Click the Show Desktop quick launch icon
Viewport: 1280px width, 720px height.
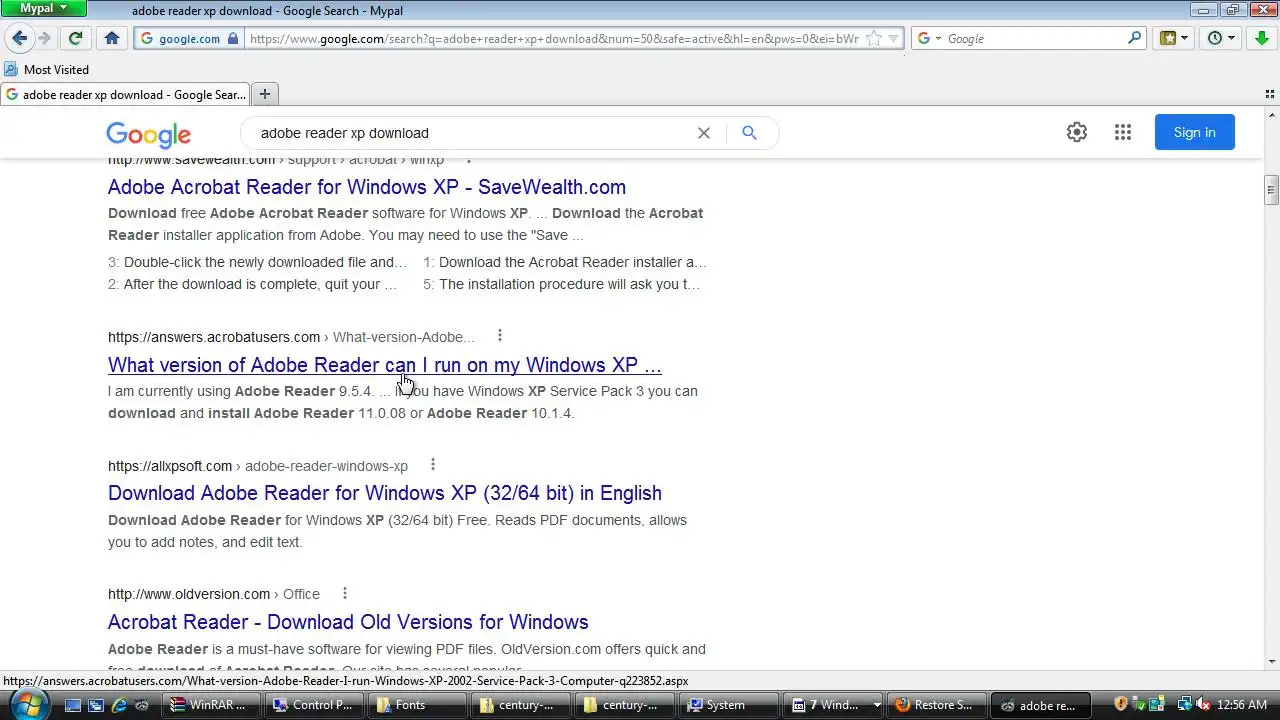click(73, 705)
